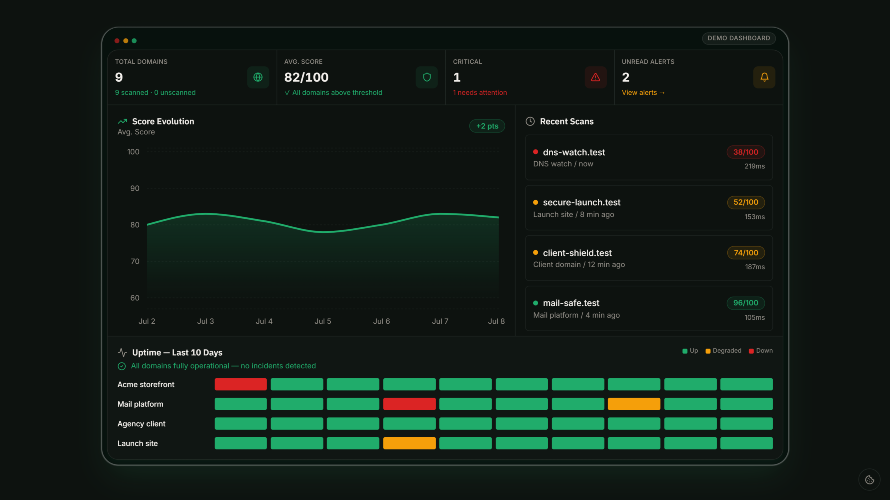This screenshot has width=890, height=500.
Task: Open the View alerts link
Action: point(643,93)
